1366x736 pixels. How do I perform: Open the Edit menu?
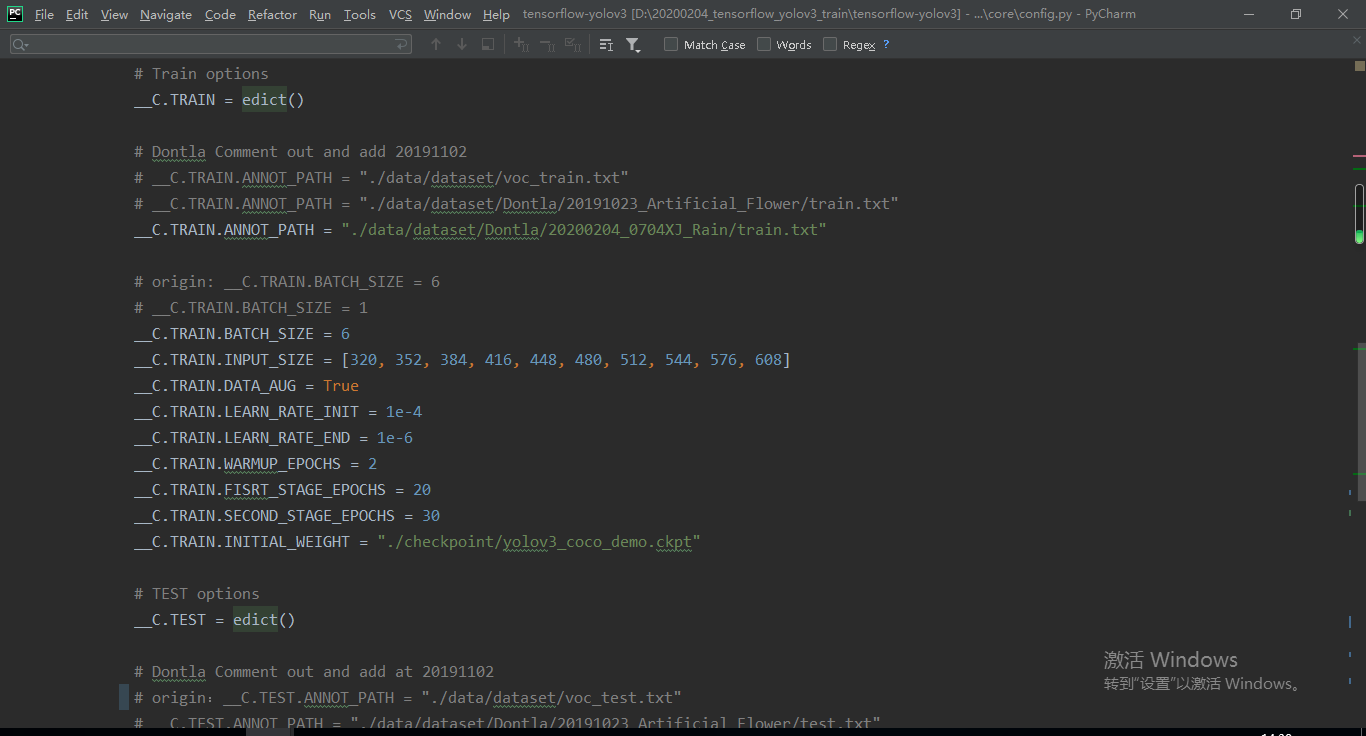[77, 14]
